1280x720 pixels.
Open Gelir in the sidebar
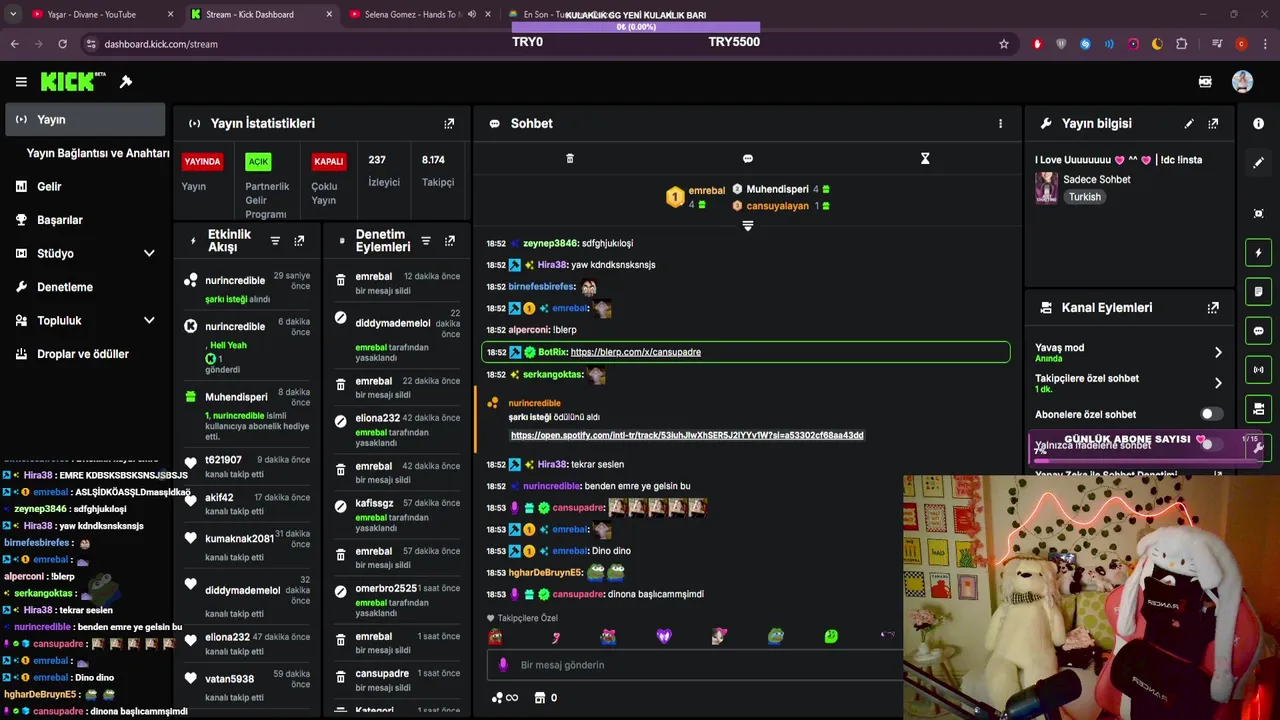click(49, 187)
